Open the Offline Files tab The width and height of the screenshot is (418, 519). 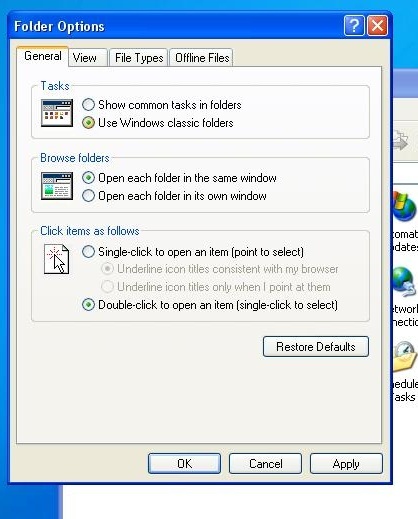tap(202, 58)
